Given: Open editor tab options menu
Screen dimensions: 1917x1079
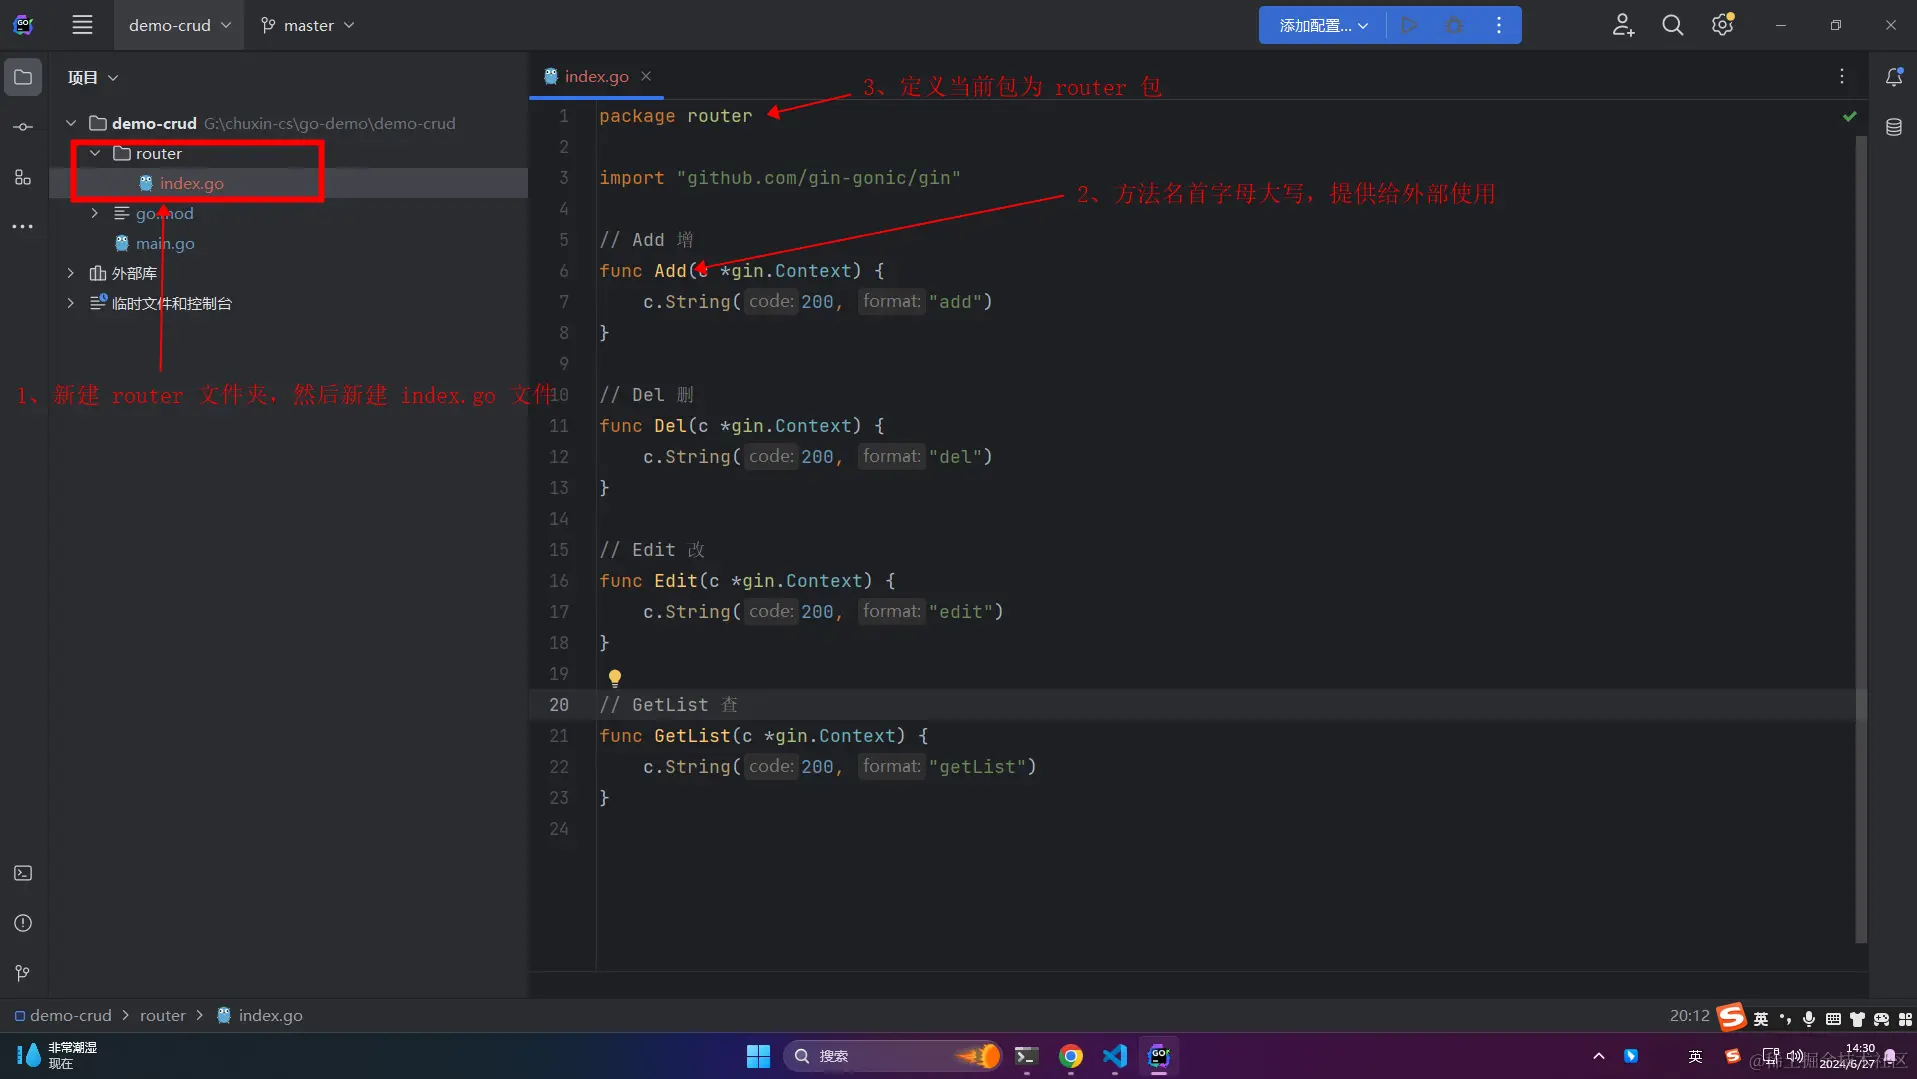Looking at the screenshot, I should coord(1841,76).
